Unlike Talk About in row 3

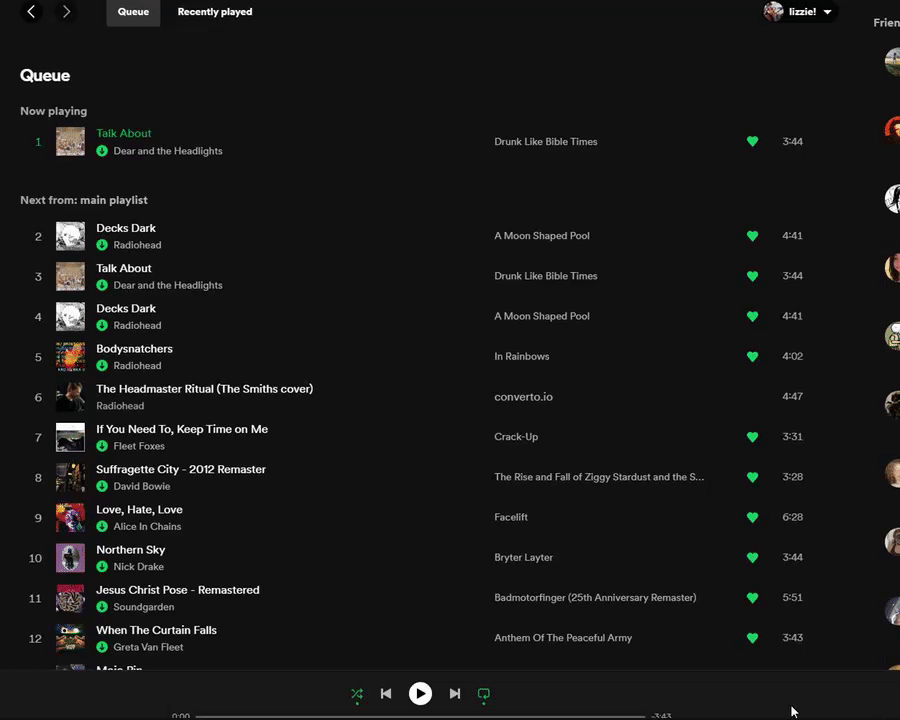(x=752, y=276)
